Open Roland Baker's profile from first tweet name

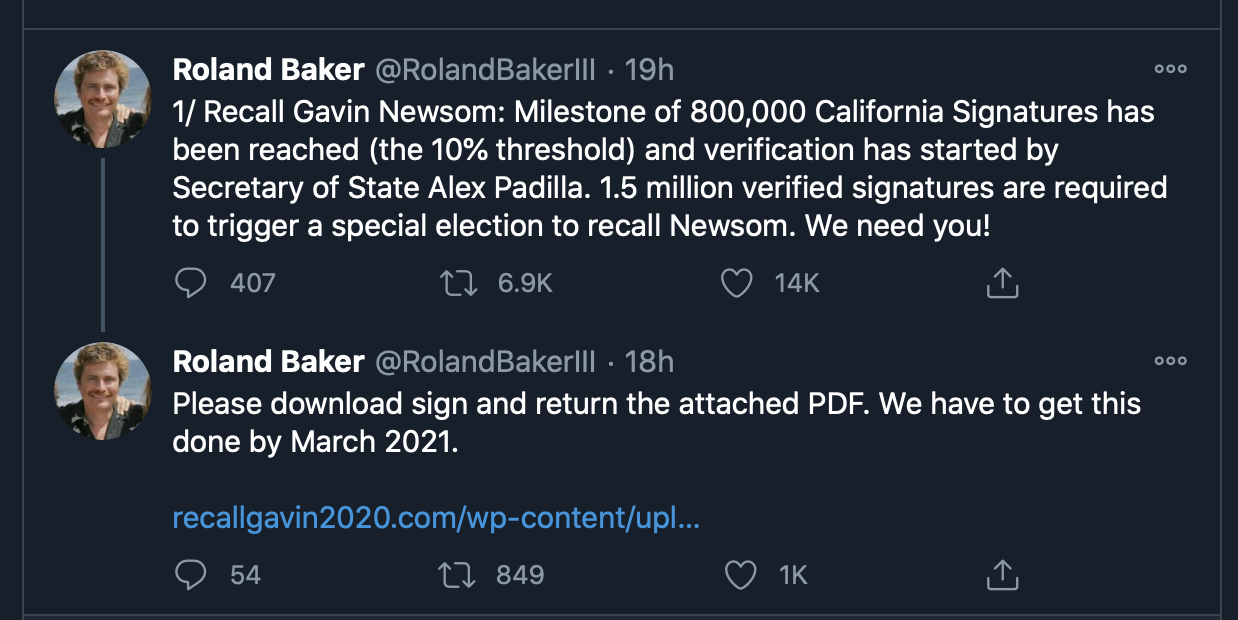(268, 69)
